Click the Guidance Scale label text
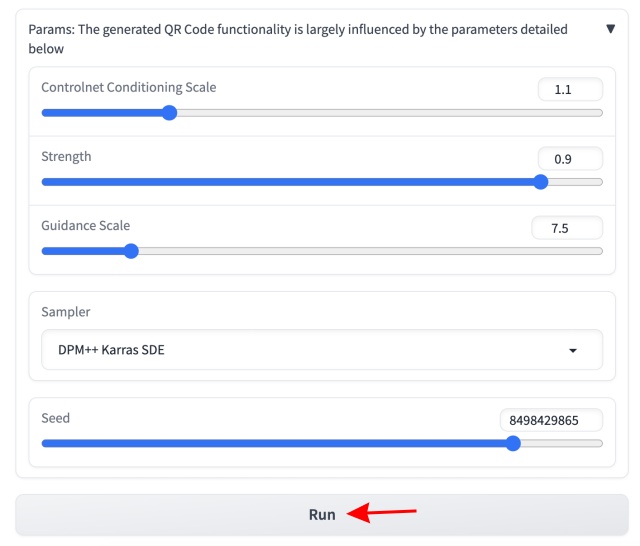 [85, 225]
